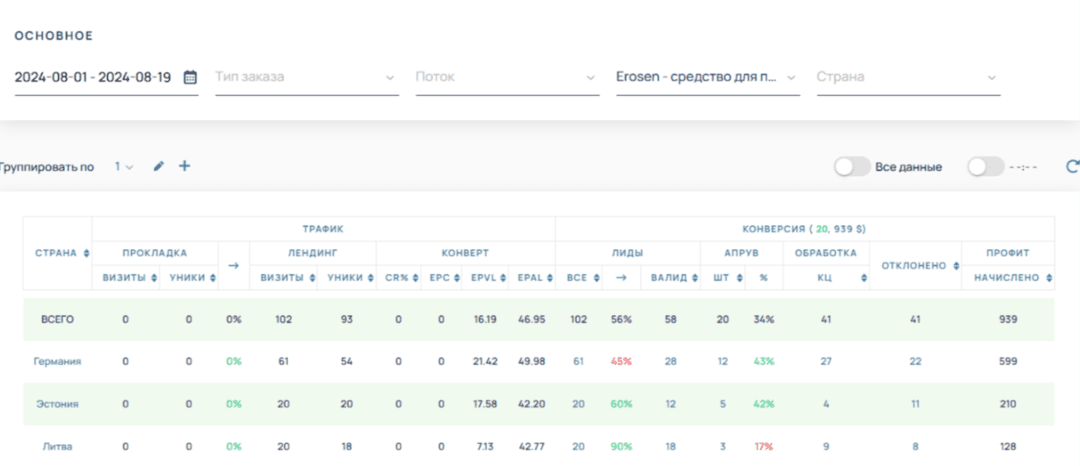This screenshot has height=466, width=1080.
Task: Sort by Страна column sort icon
Action: (x=86, y=253)
